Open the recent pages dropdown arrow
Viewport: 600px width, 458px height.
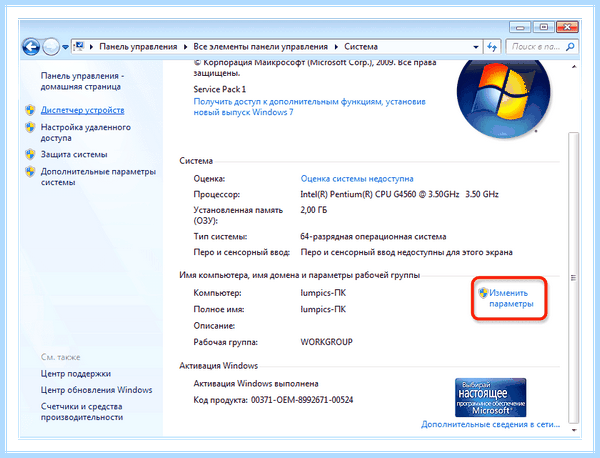(65, 47)
